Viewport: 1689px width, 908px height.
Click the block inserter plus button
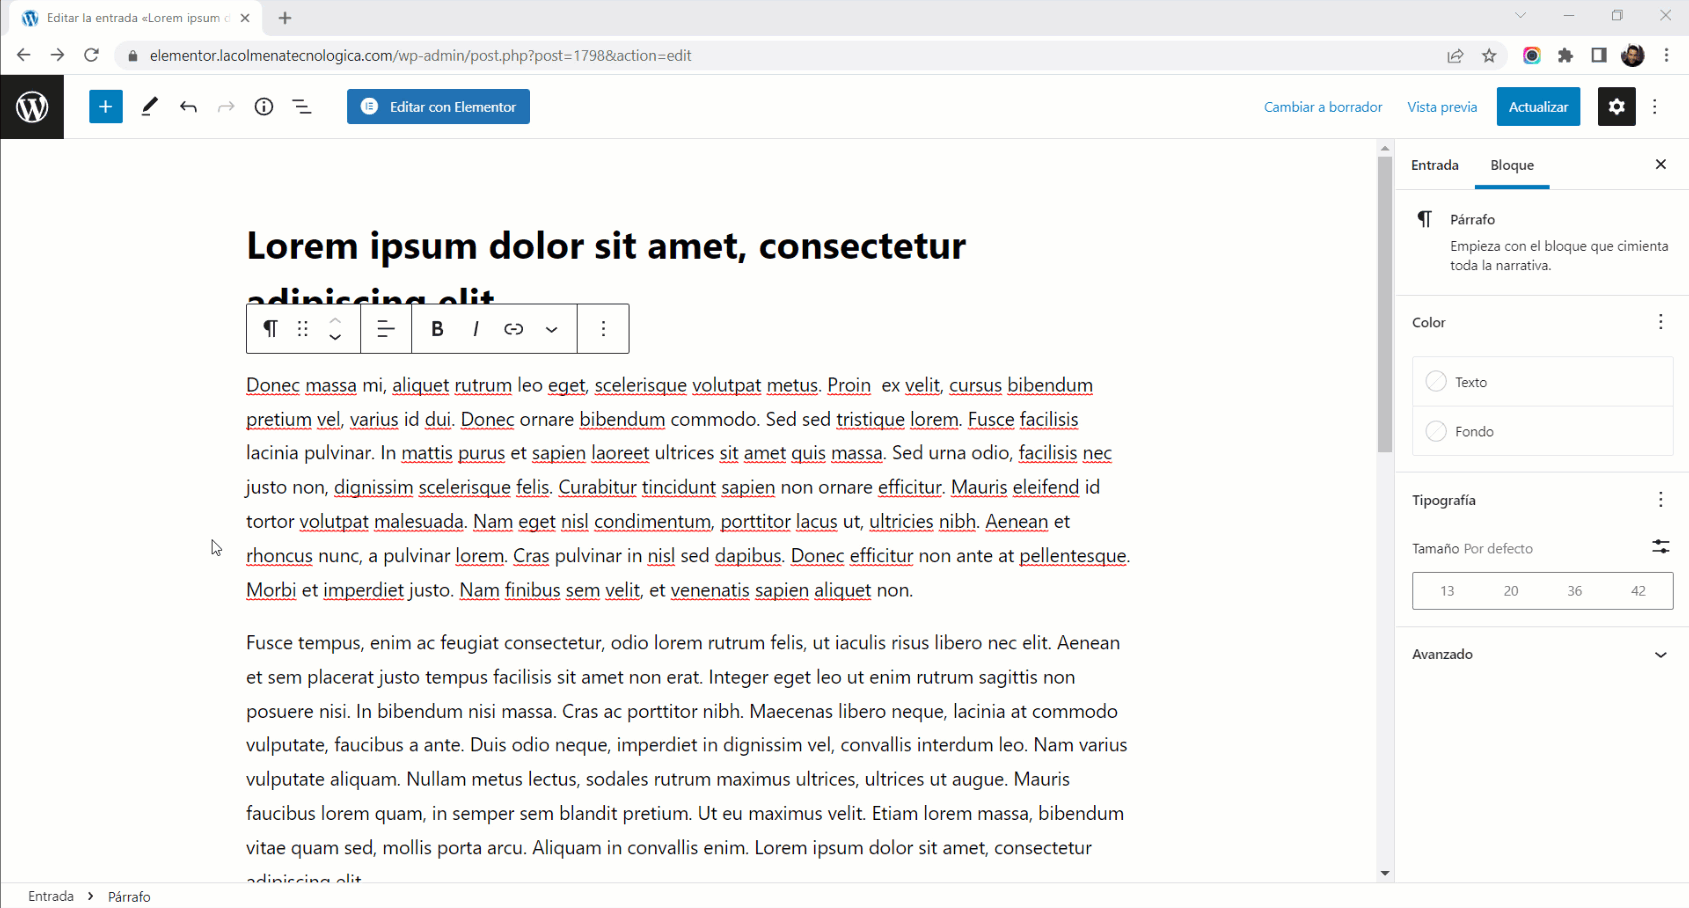pyautogui.click(x=105, y=107)
